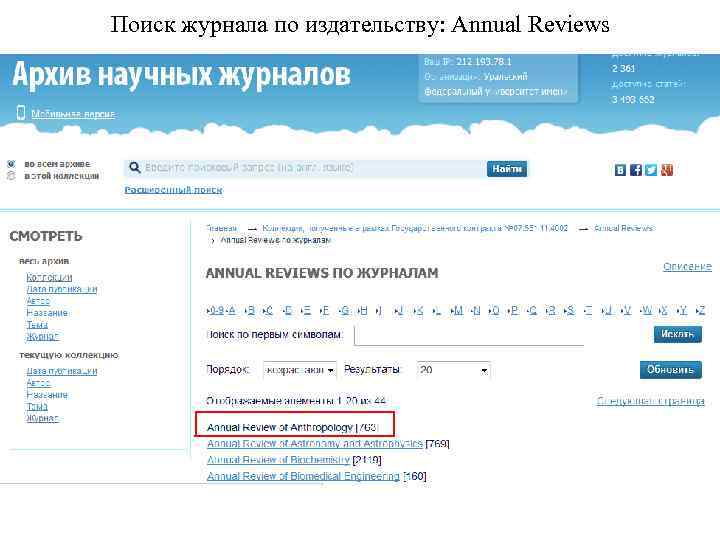Browse whole archive by Тема
Screen dimensions: 720x540
[37, 325]
